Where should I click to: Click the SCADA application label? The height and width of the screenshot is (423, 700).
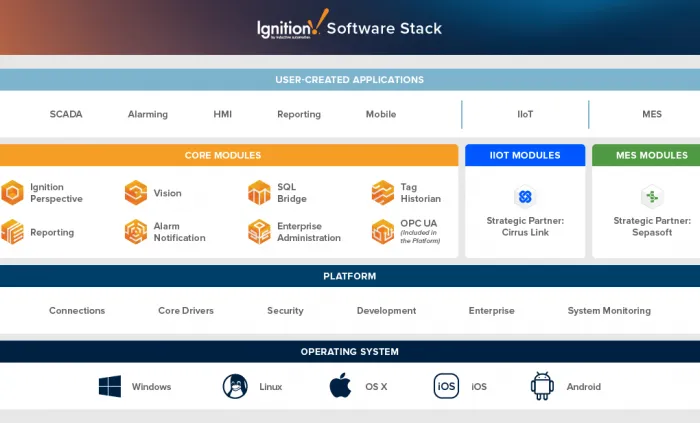66,114
